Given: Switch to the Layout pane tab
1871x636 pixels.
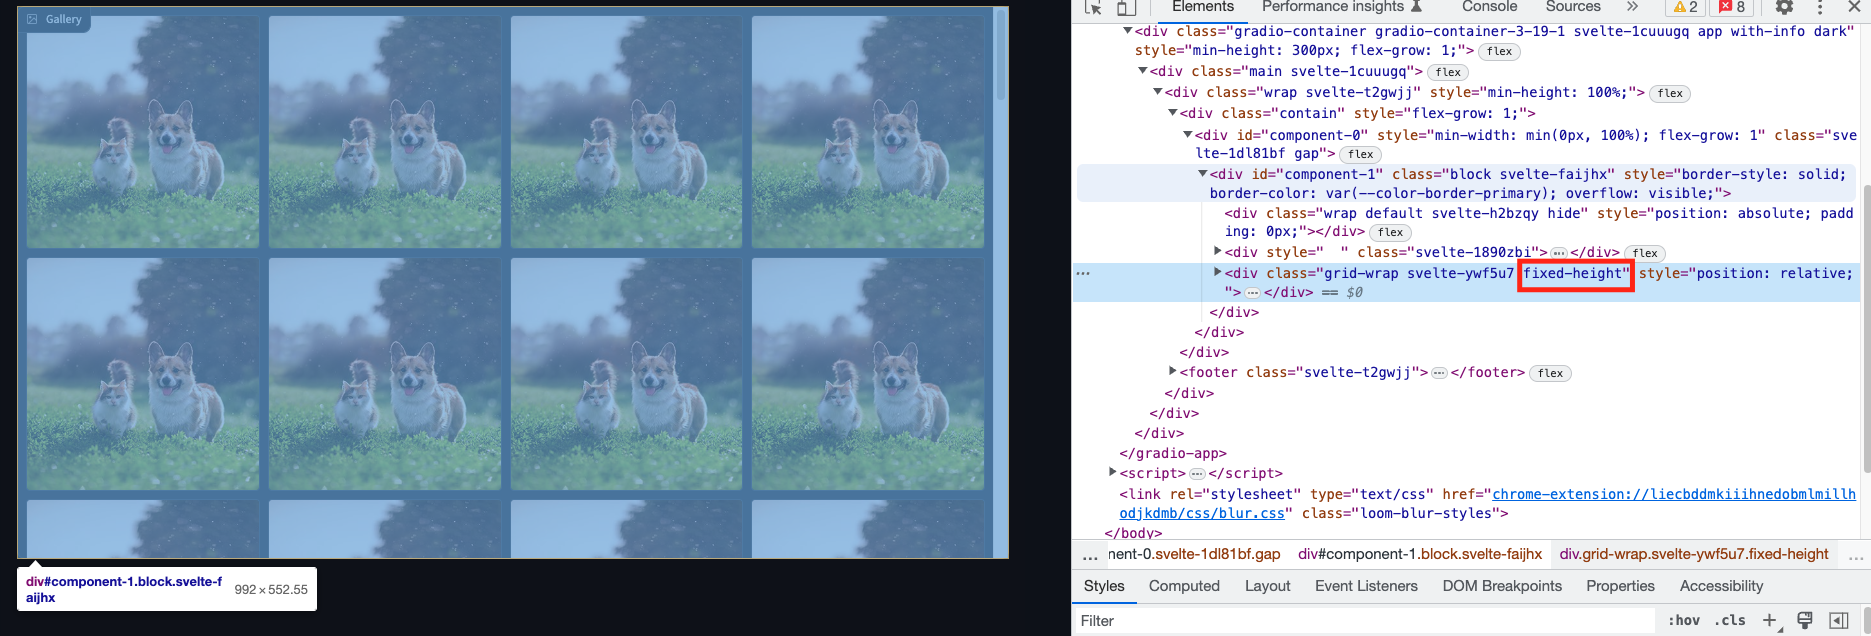Looking at the screenshot, I should pyautogui.click(x=1267, y=586).
